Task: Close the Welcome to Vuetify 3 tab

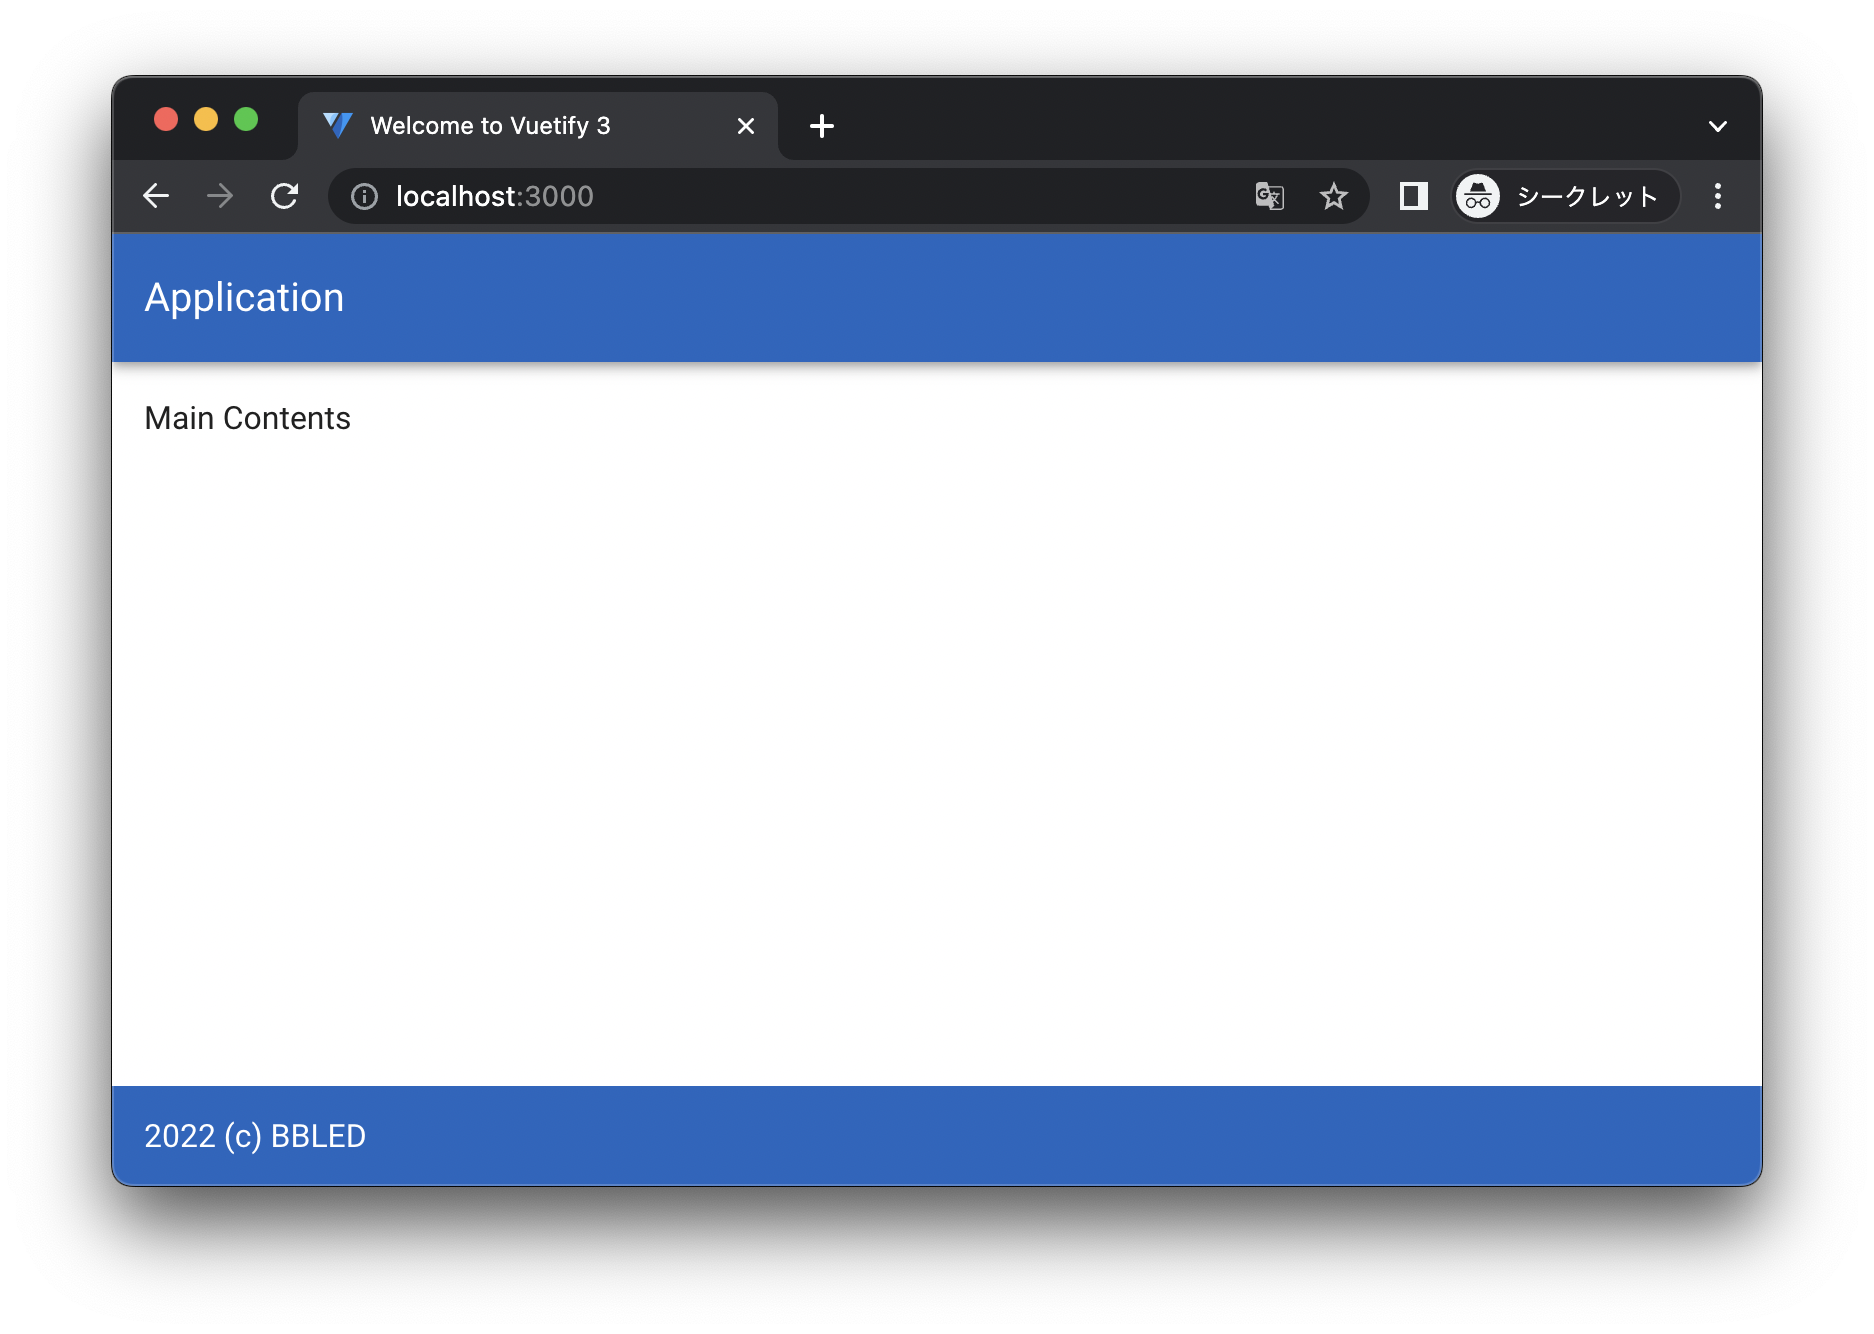Action: pyautogui.click(x=746, y=126)
